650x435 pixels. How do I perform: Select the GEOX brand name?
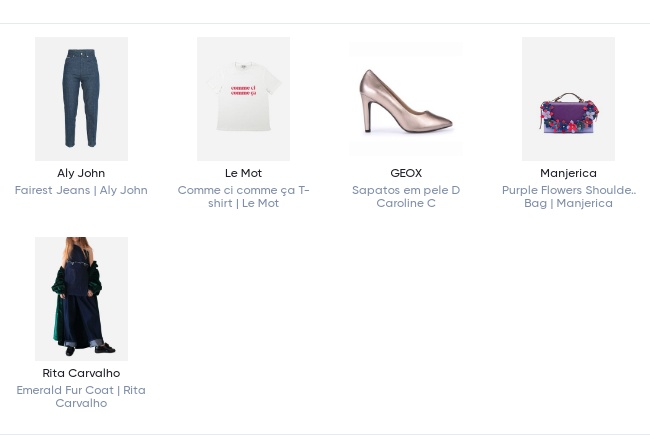(x=406, y=173)
